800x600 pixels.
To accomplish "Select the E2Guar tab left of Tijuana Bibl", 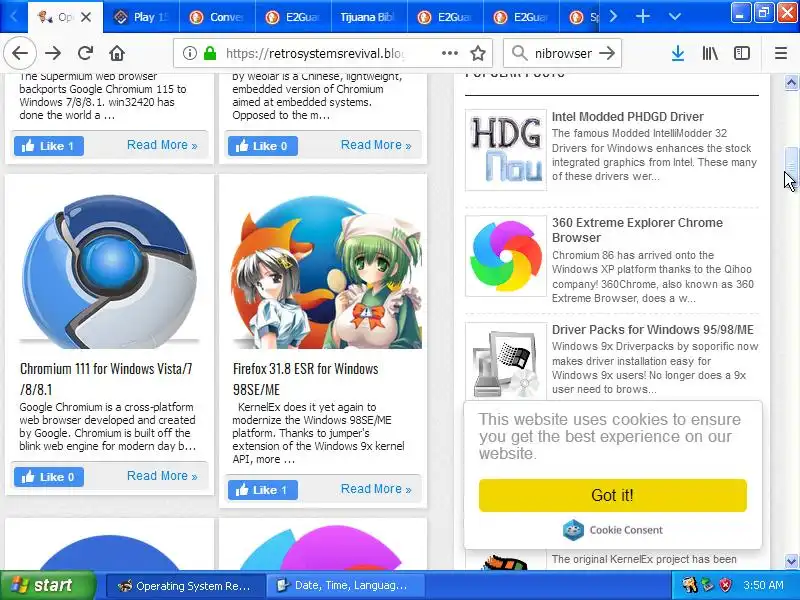I will pos(293,17).
